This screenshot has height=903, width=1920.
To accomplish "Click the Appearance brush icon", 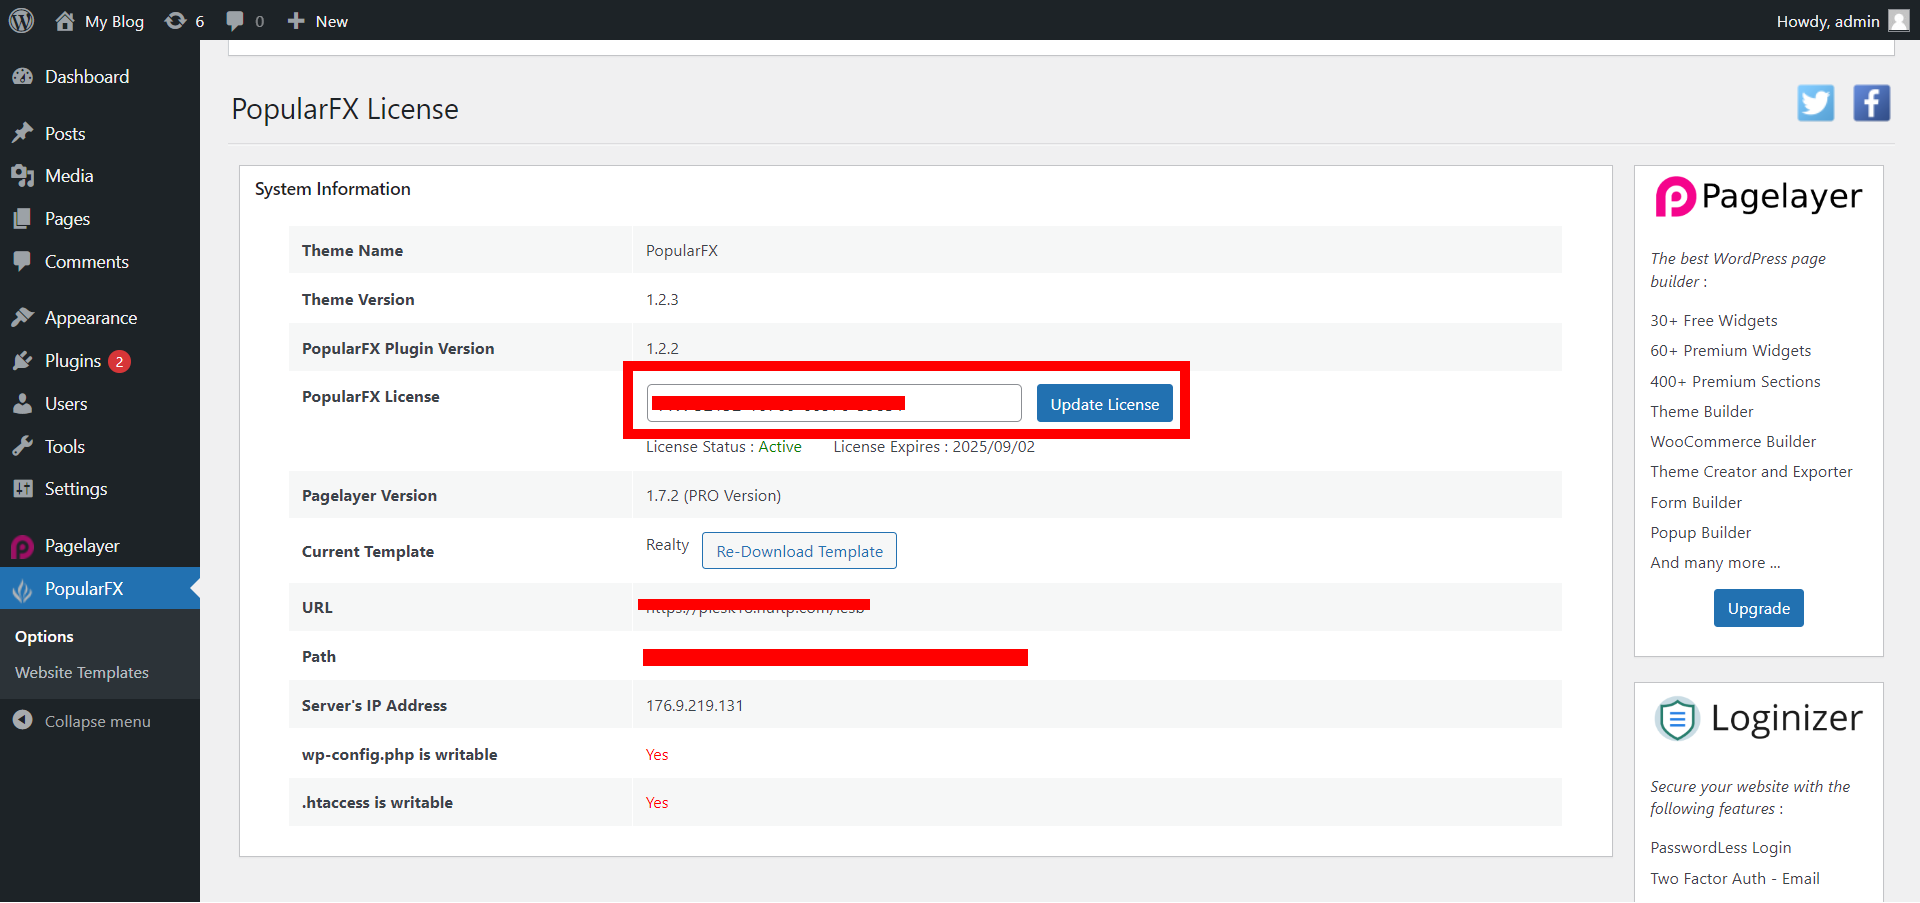I will [22, 317].
